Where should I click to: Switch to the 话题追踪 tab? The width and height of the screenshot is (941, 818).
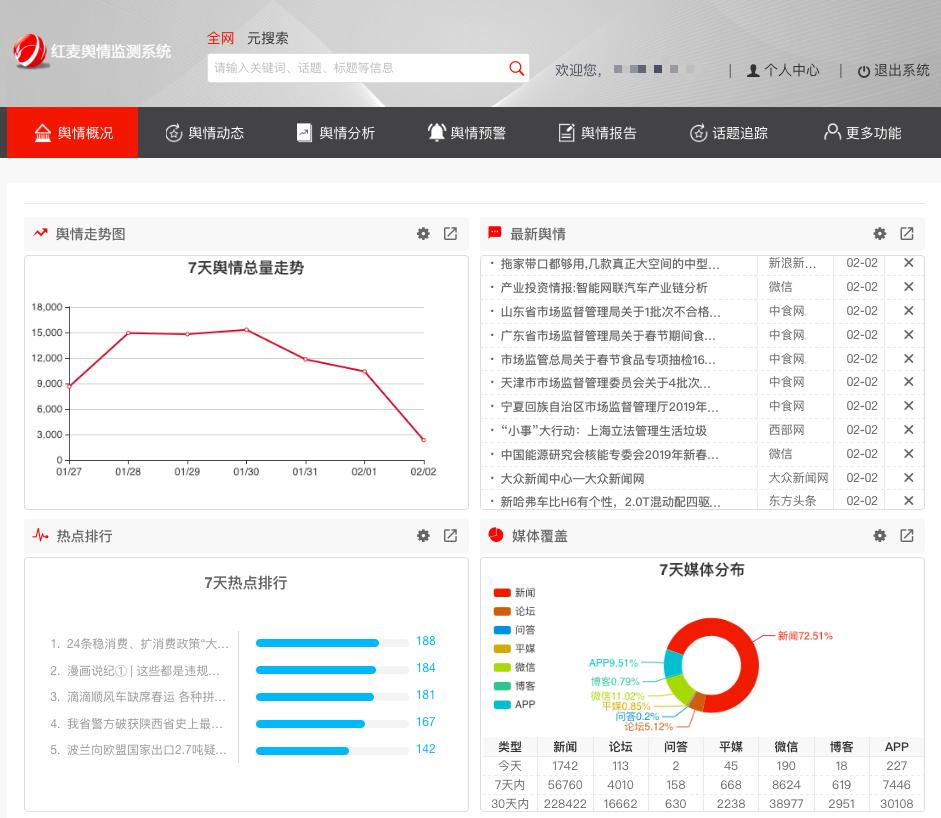(x=727, y=132)
